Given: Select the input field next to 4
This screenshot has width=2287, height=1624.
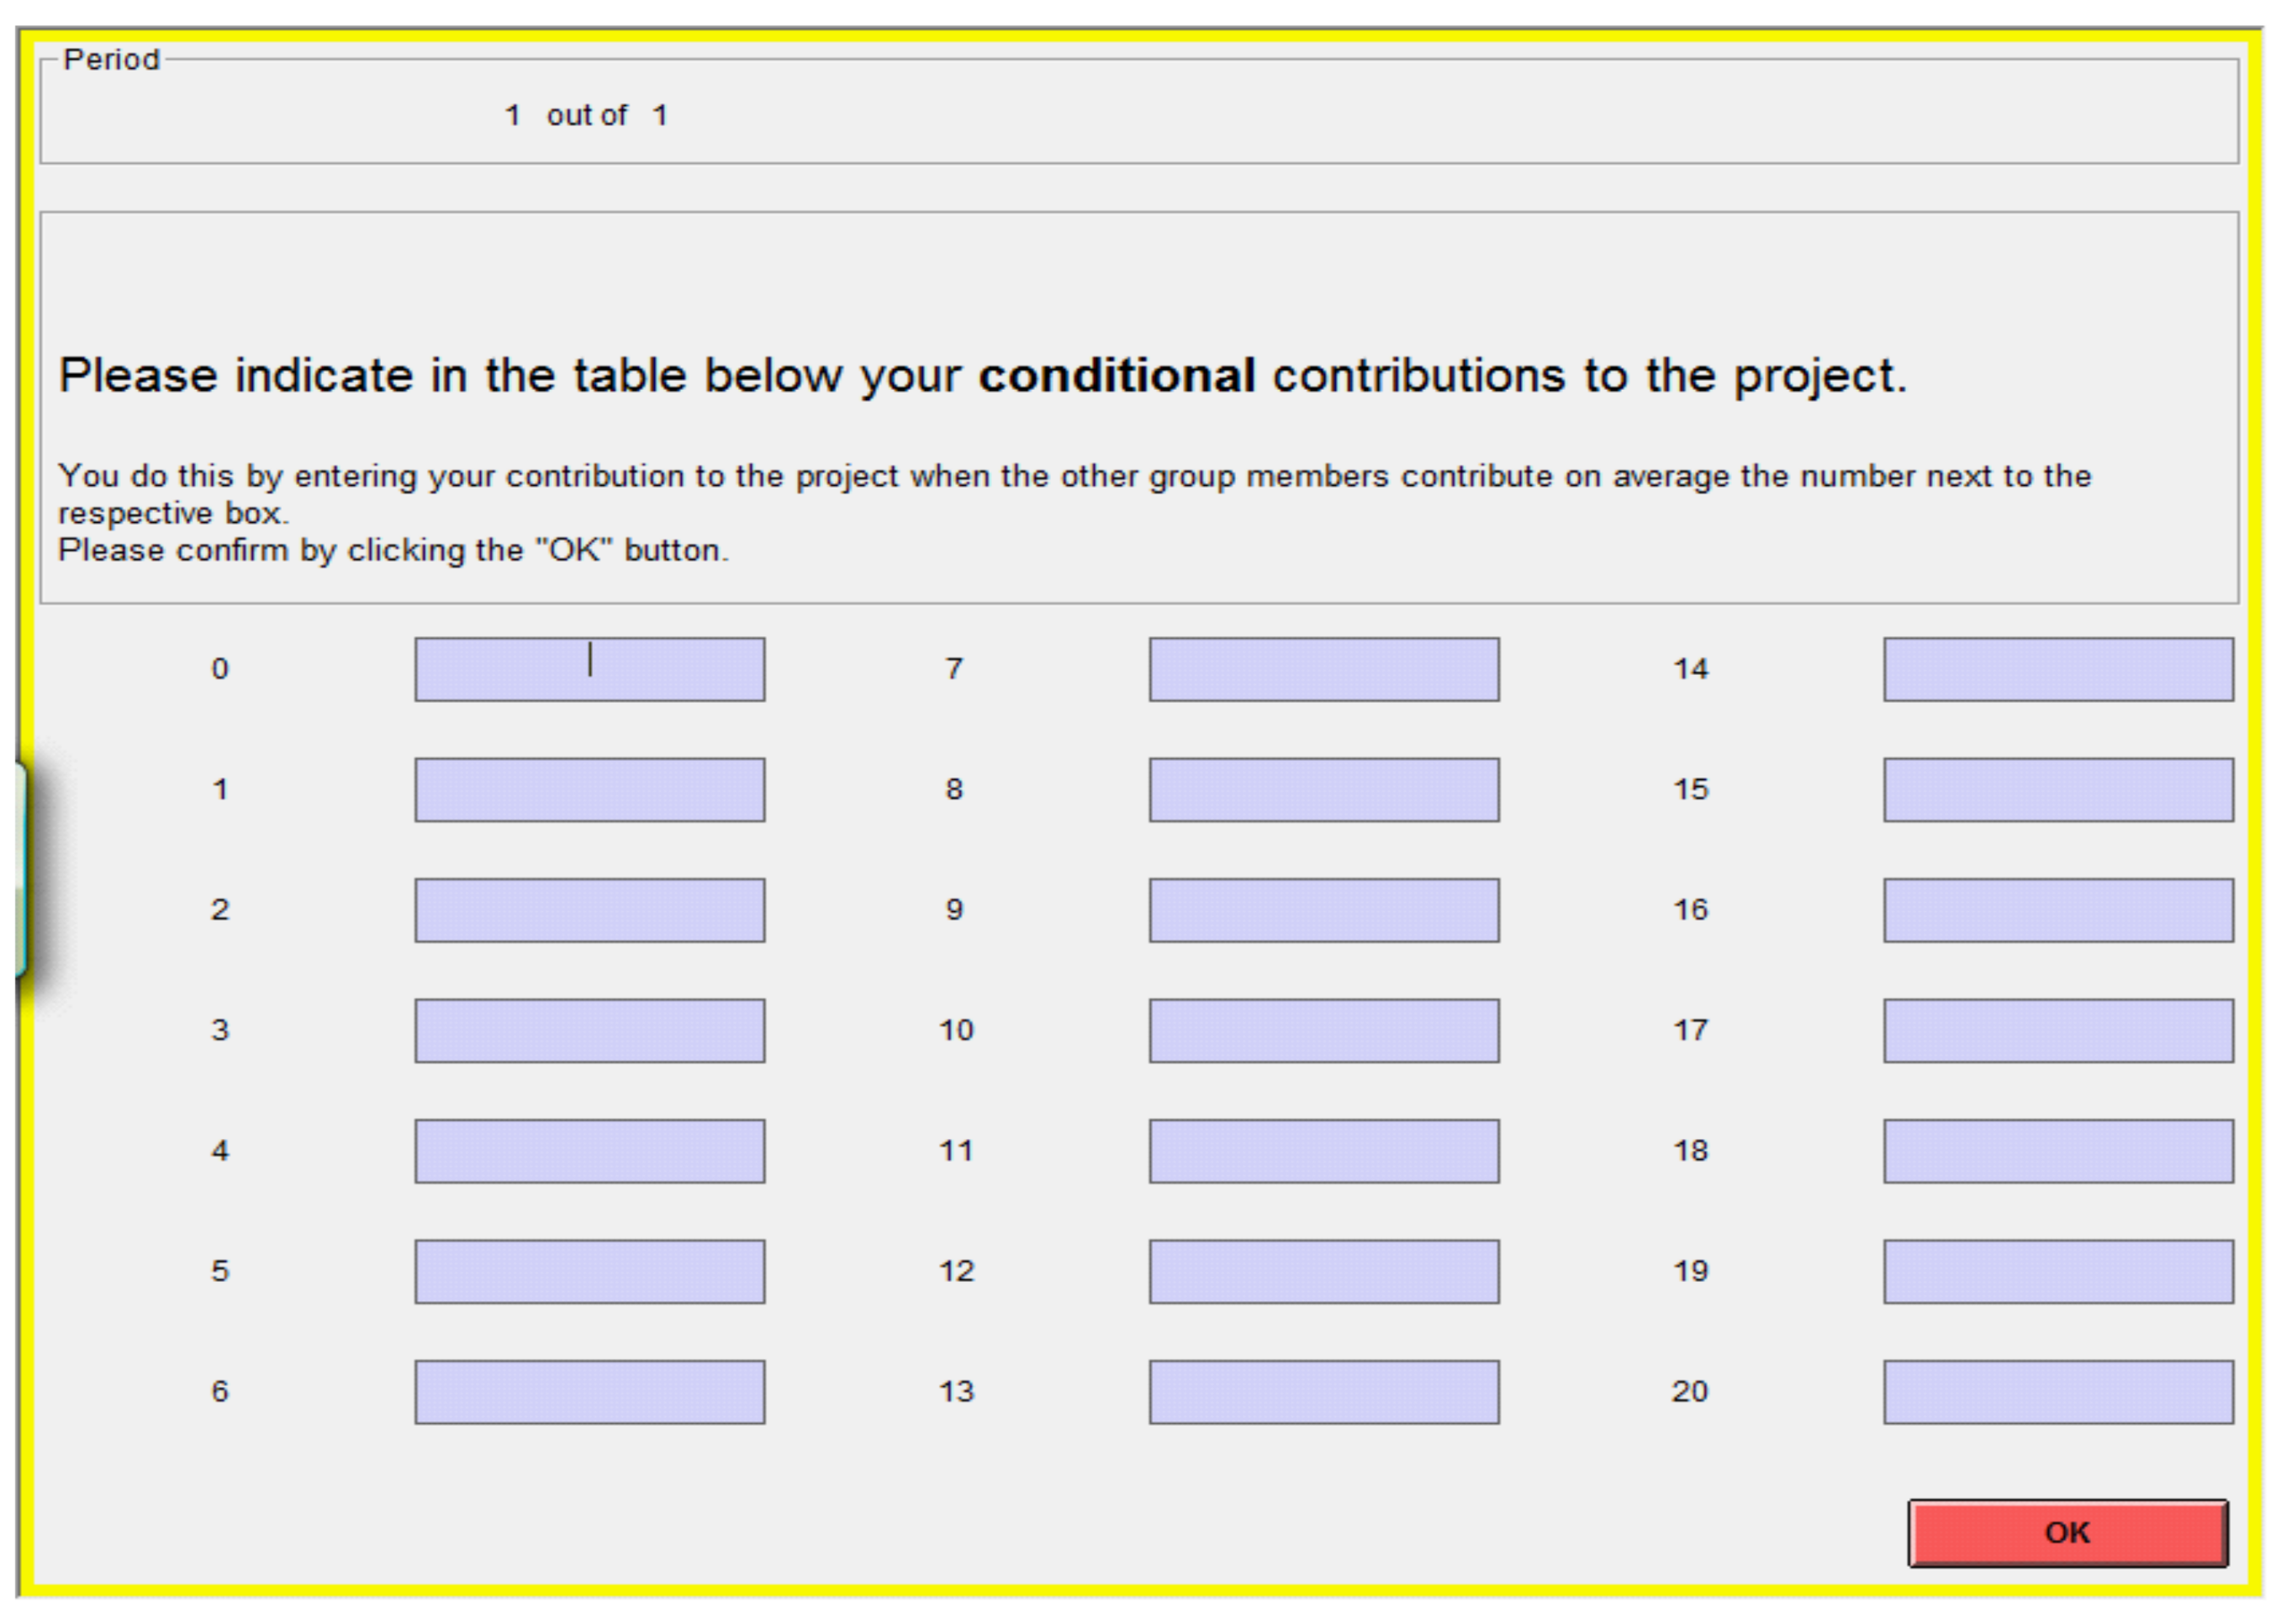Looking at the screenshot, I should [x=589, y=1151].
